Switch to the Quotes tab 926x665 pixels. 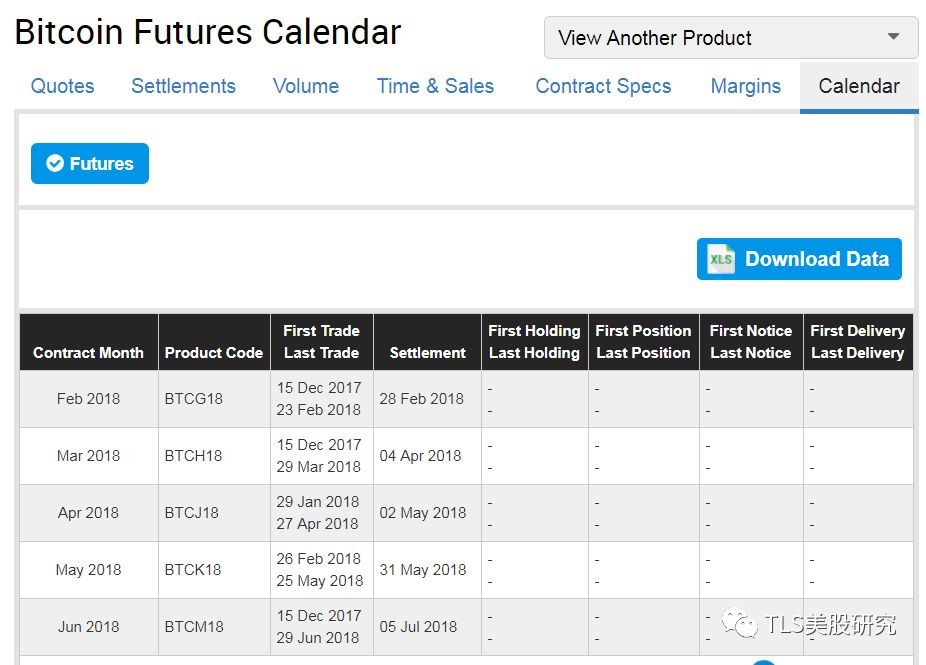tap(62, 86)
